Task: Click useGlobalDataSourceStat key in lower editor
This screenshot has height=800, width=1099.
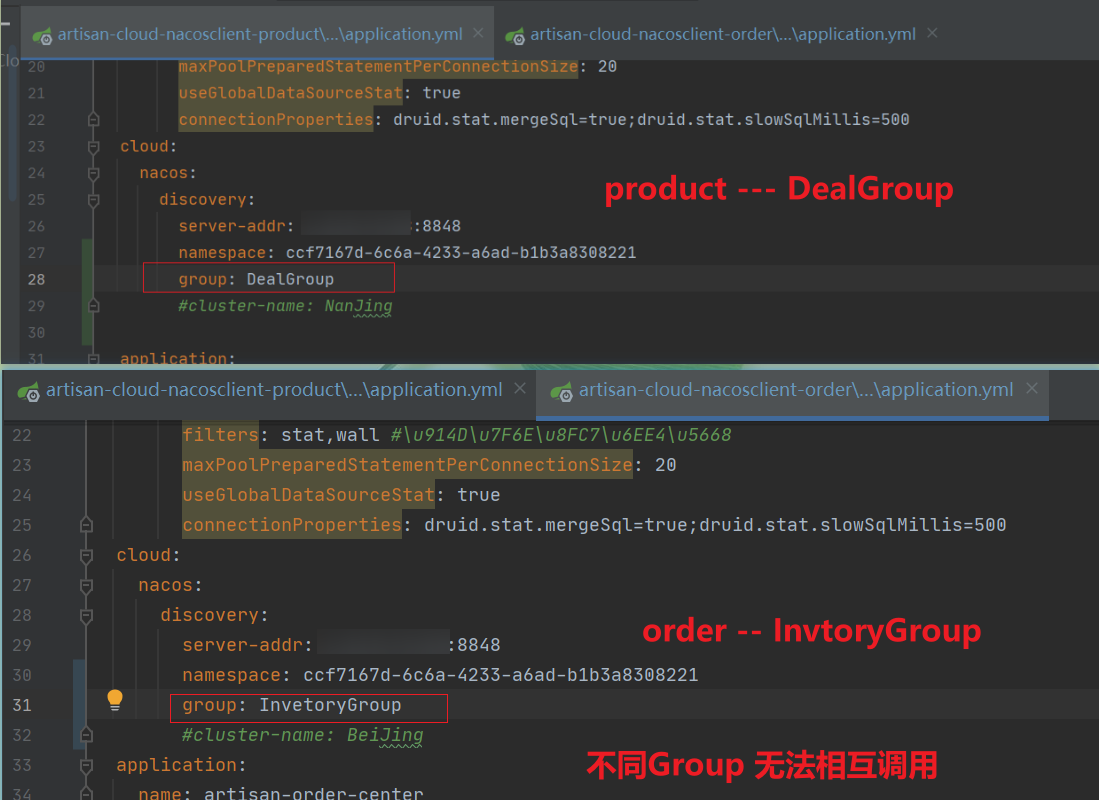Action: point(309,495)
